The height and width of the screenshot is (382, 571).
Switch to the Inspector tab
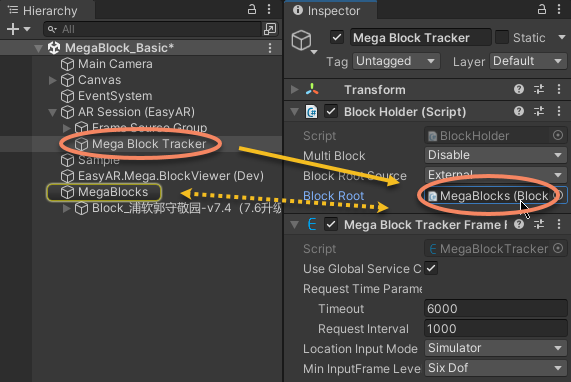(x=330, y=11)
